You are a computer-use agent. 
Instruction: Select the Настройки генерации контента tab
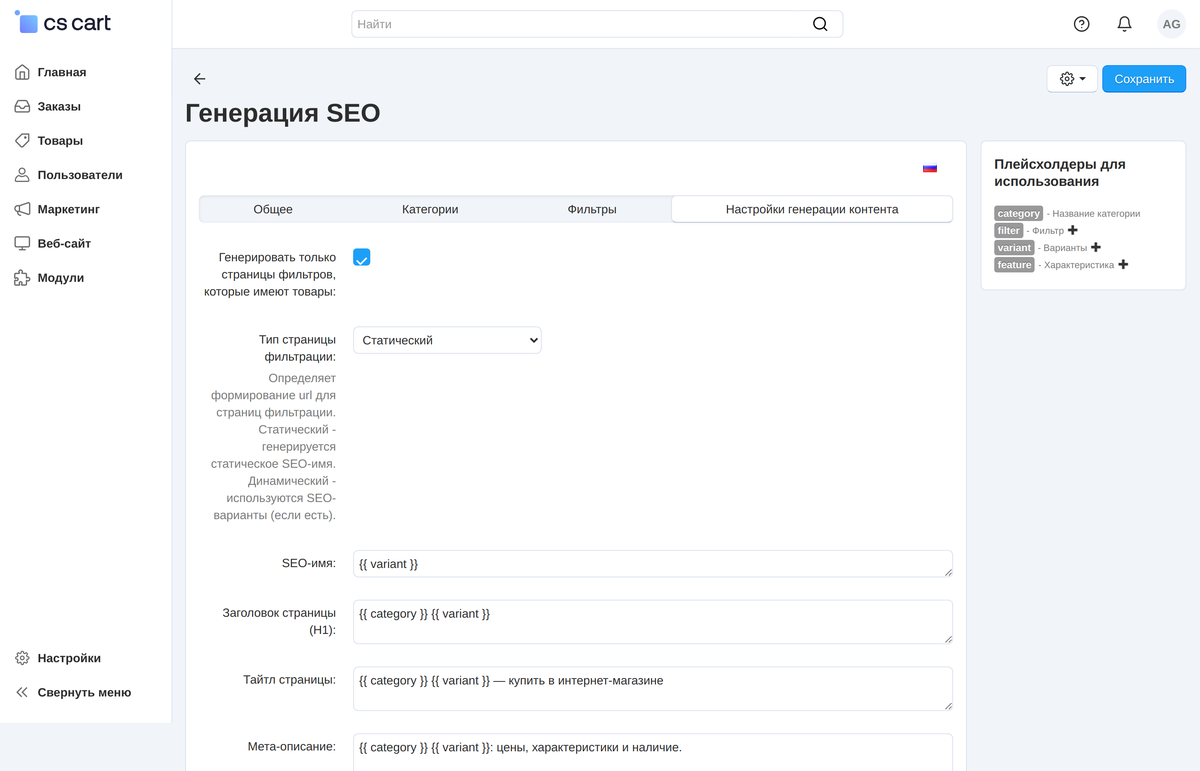point(812,209)
